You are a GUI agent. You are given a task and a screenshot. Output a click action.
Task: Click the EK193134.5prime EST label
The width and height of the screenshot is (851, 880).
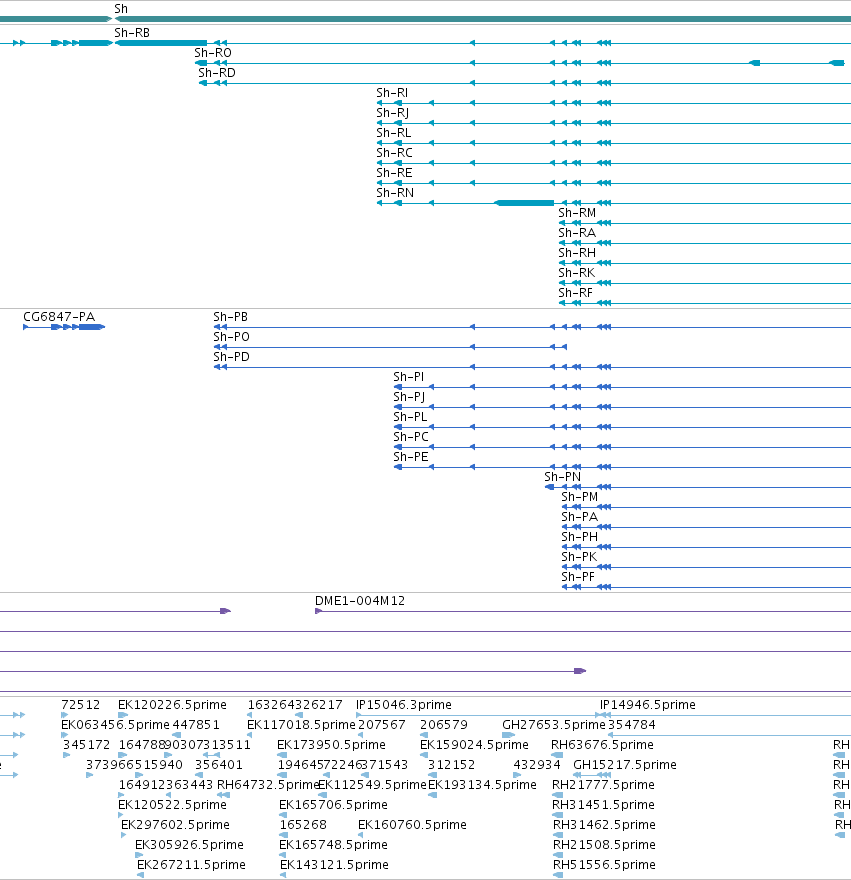(x=482, y=785)
